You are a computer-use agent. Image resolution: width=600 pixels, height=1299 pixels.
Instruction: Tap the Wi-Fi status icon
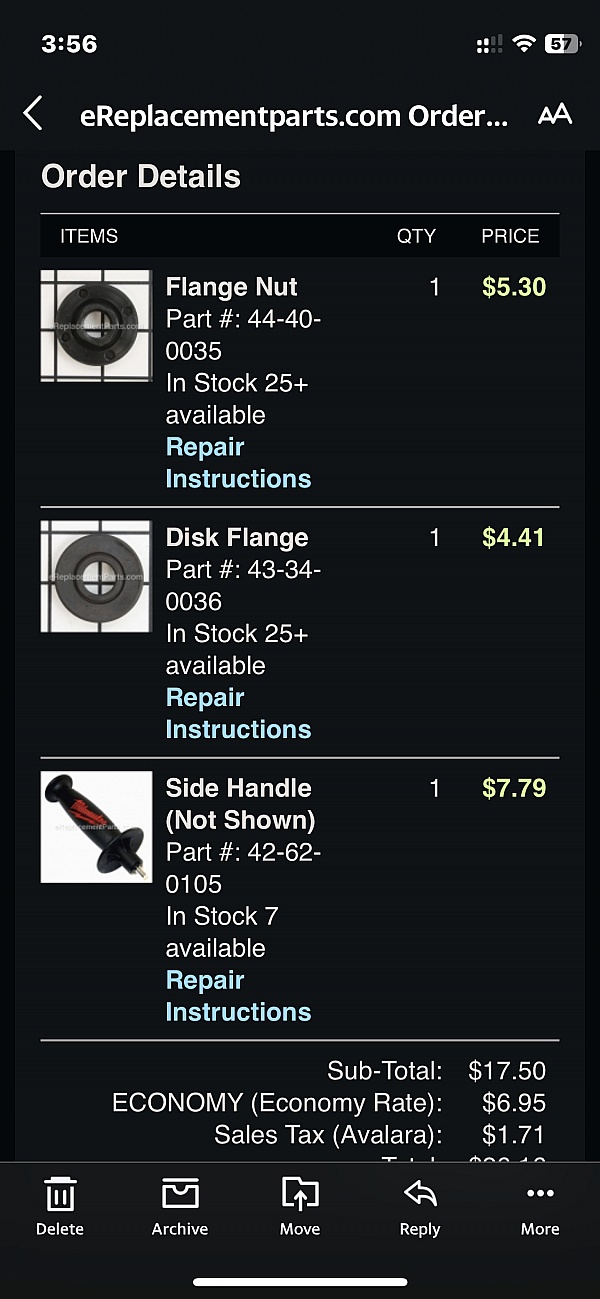pyautogui.click(x=523, y=44)
